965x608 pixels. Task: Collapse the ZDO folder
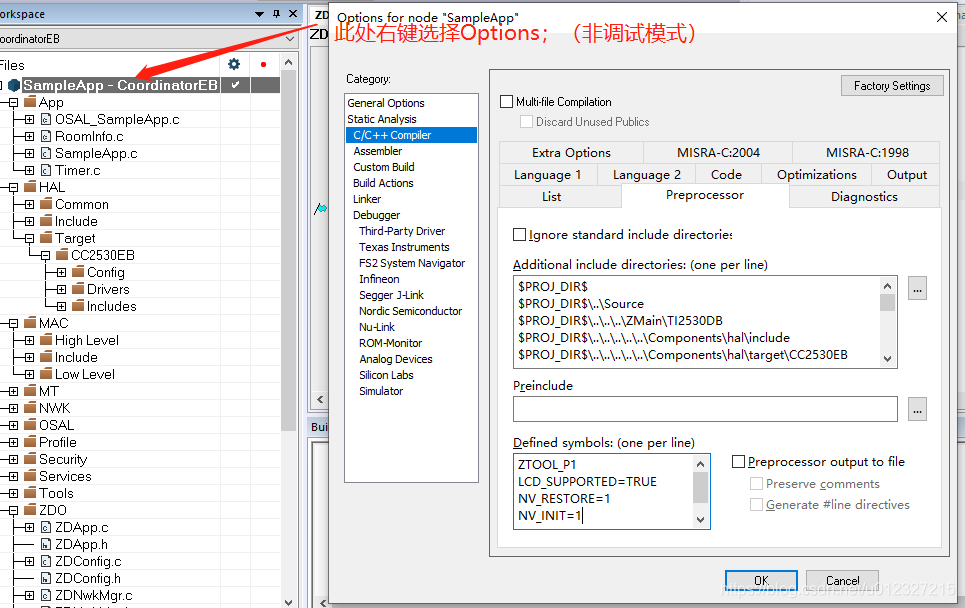pos(14,510)
